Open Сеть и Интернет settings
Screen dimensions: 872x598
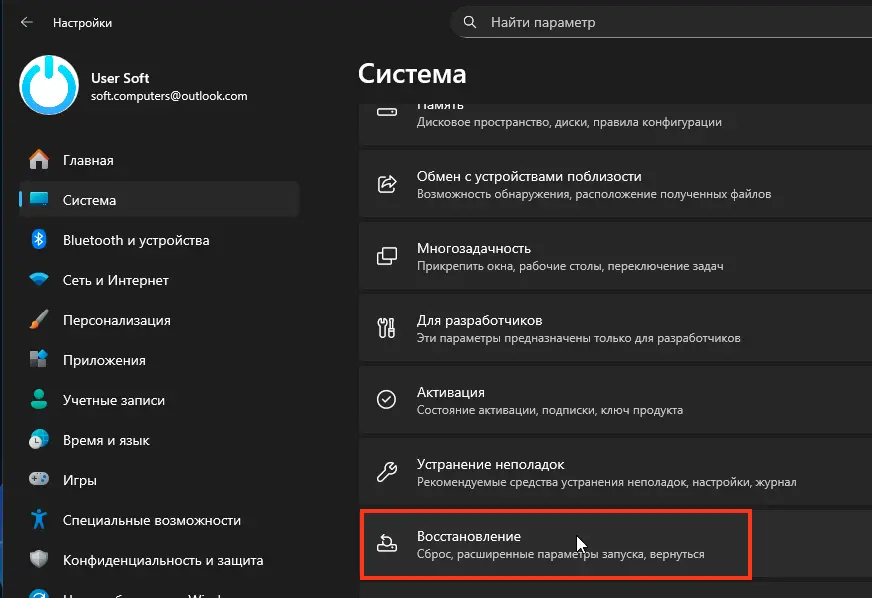pos(115,280)
